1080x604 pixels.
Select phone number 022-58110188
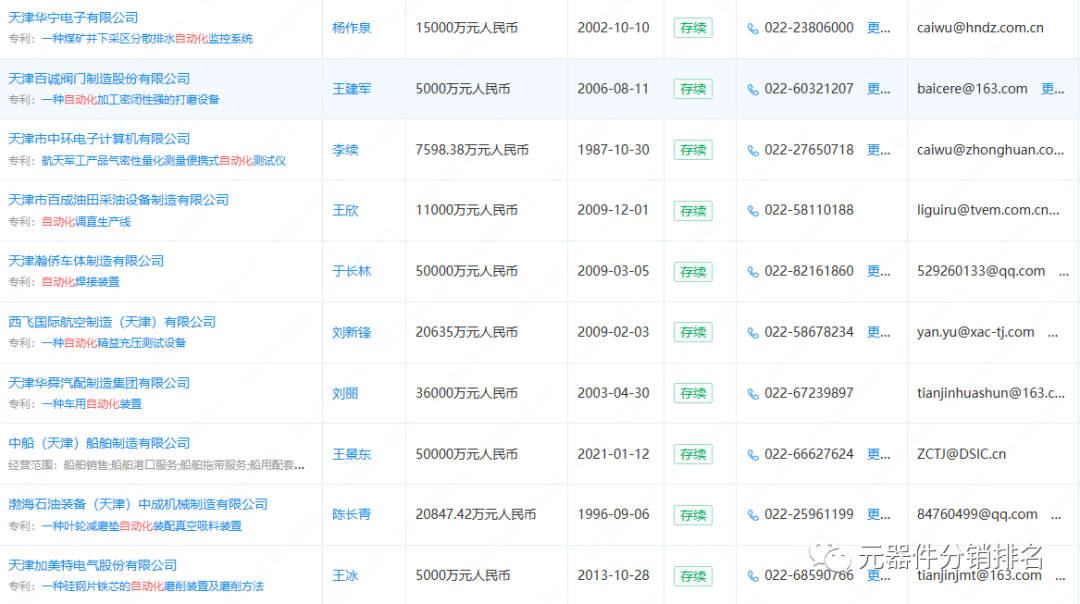coord(809,210)
